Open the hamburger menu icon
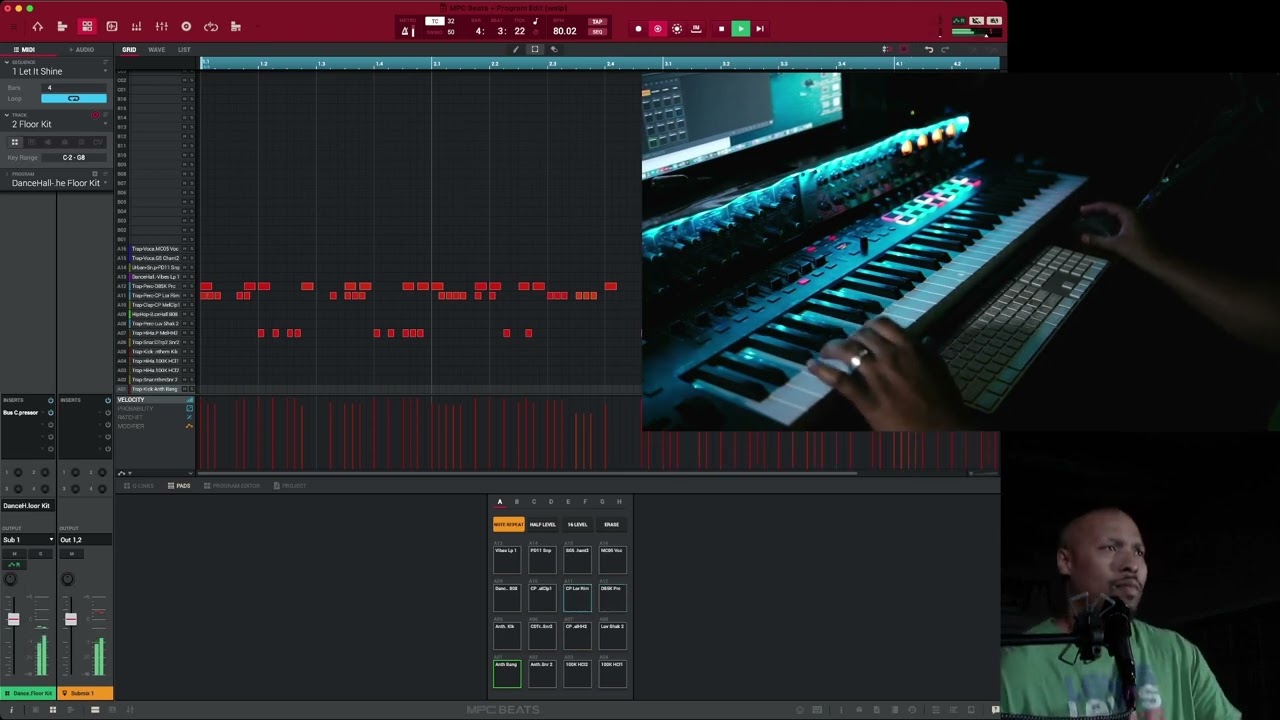 (12, 27)
